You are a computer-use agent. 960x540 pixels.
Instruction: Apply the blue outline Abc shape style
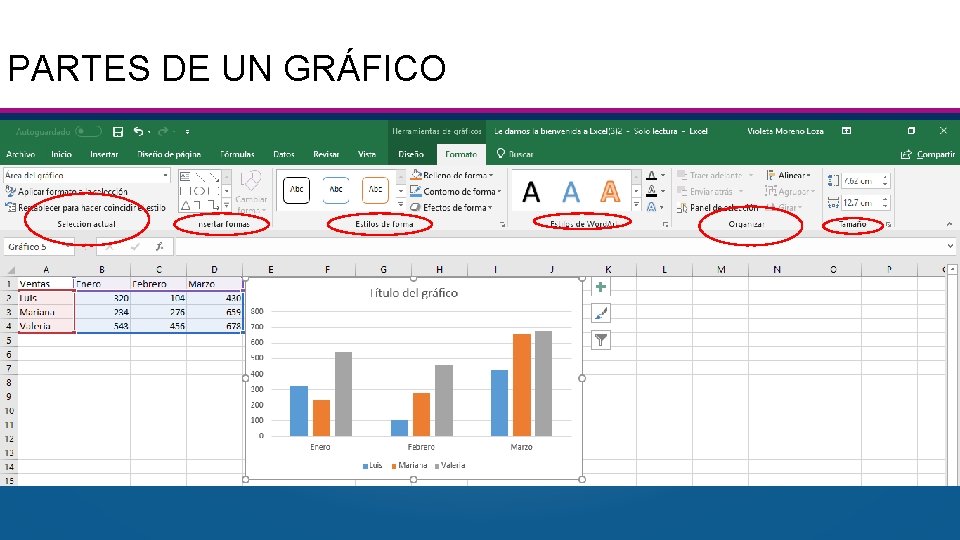[x=336, y=190]
